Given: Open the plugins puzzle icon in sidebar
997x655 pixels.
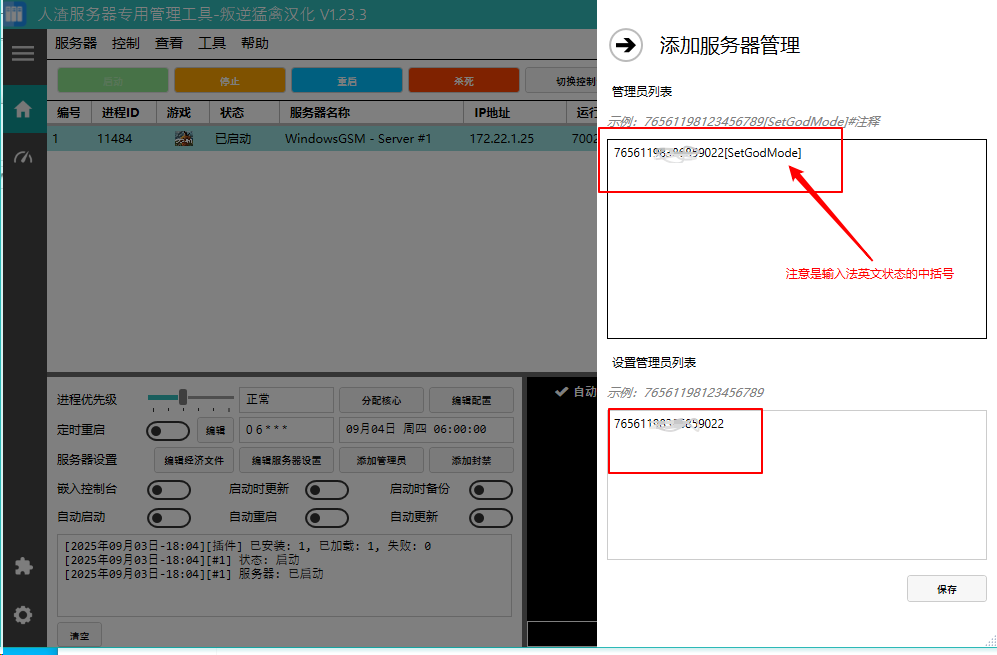Looking at the screenshot, I should 22,566.
